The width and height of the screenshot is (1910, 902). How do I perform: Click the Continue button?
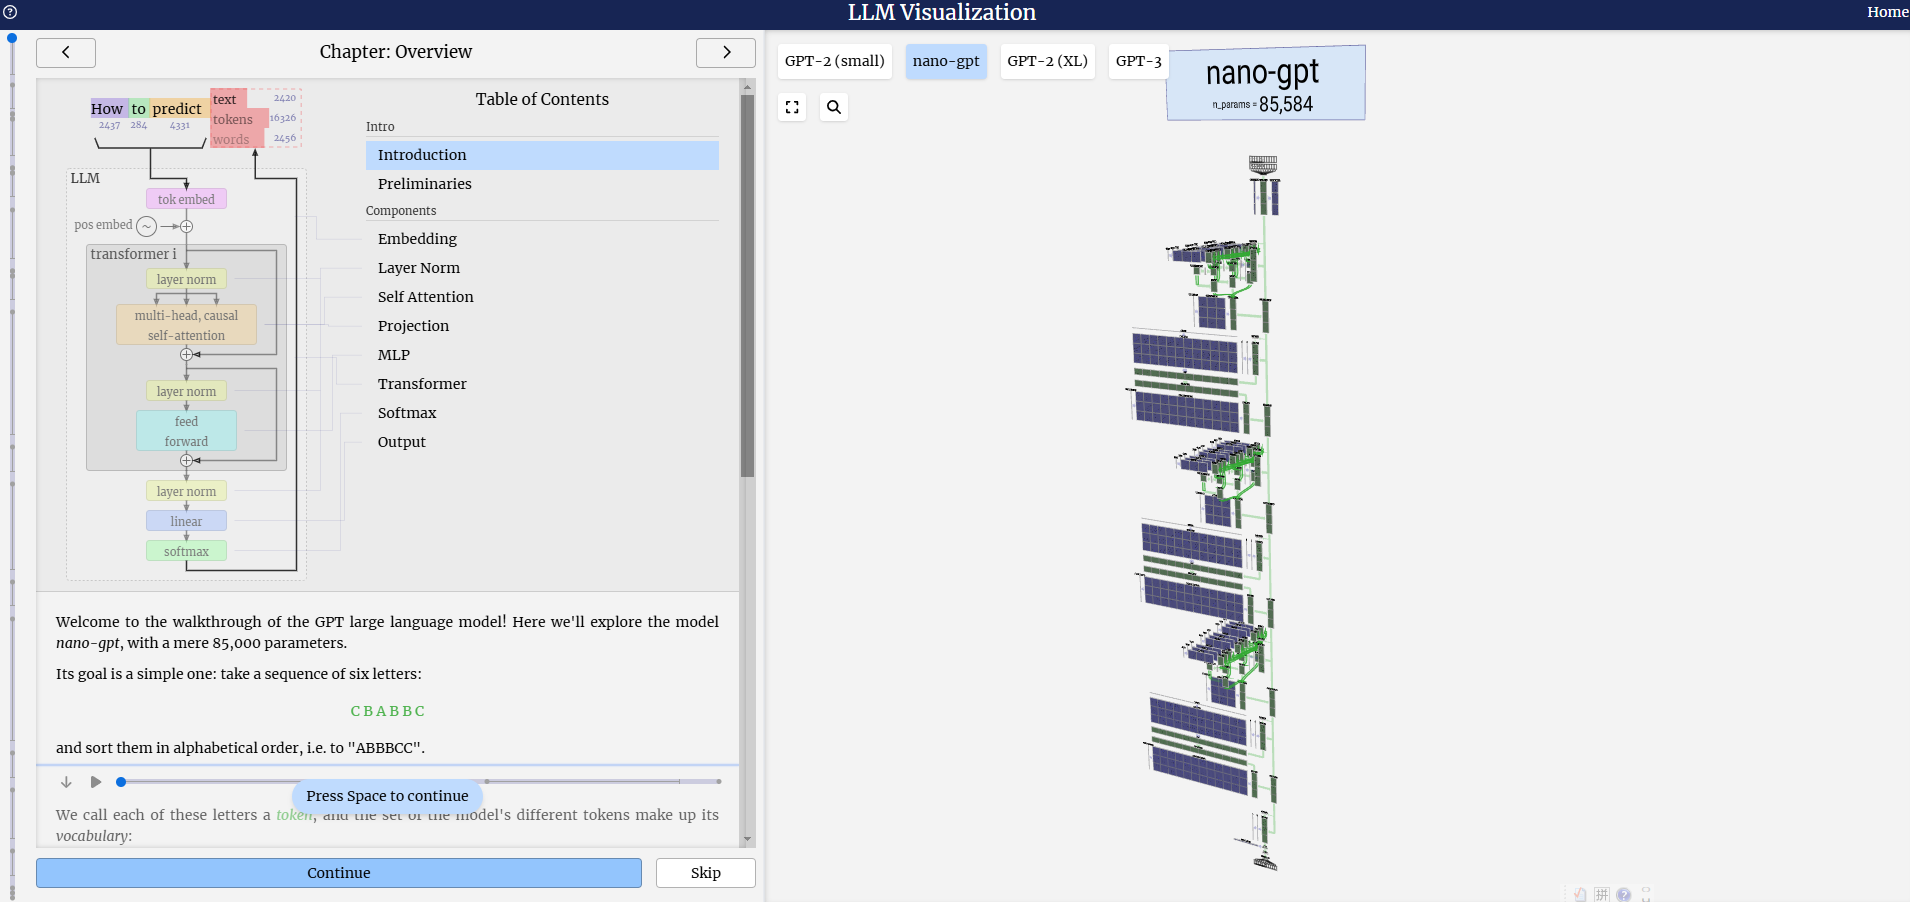click(339, 873)
